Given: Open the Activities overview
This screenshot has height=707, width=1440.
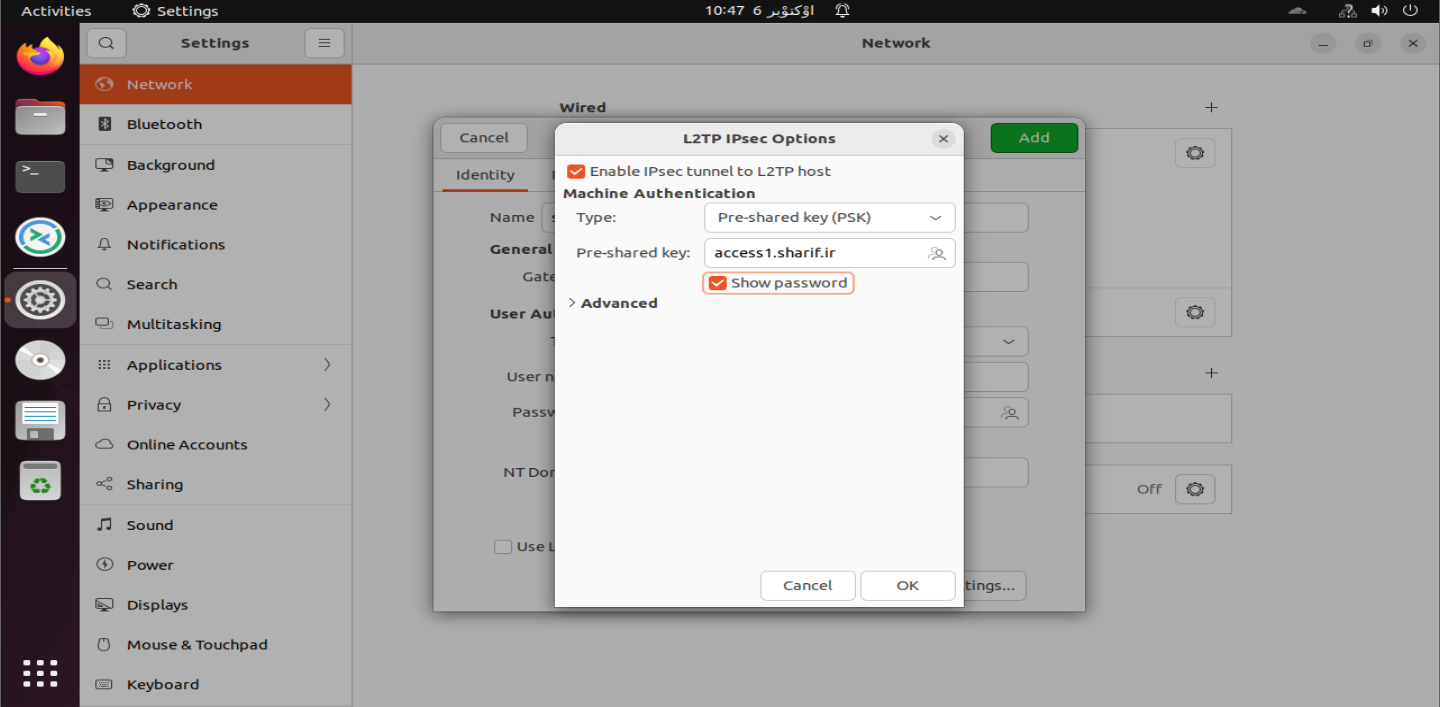Looking at the screenshot, I should [x=56, y=11].
